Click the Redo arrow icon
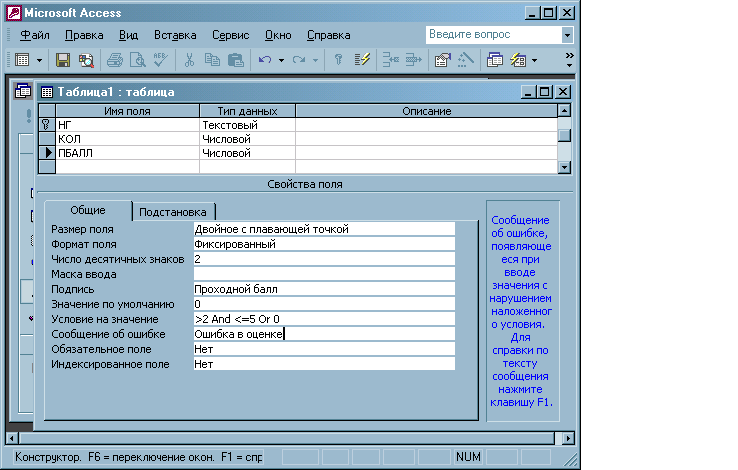Viewport: 738px width, 470px height. pyautogui.click(x=298, y=60)
